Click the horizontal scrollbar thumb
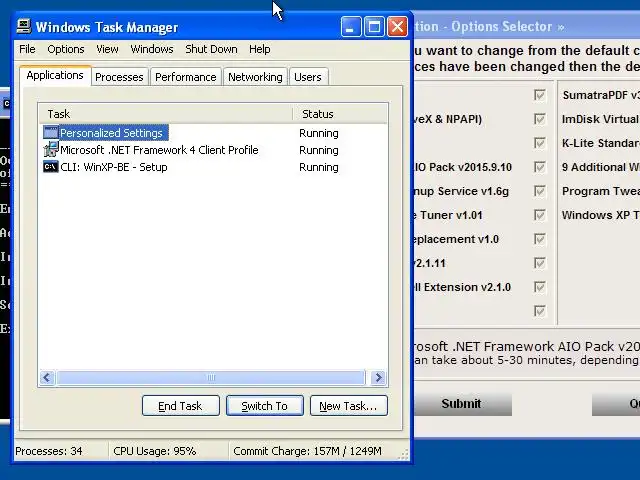The width and height of the screenshot is (640, 480). tap(211, 378)
